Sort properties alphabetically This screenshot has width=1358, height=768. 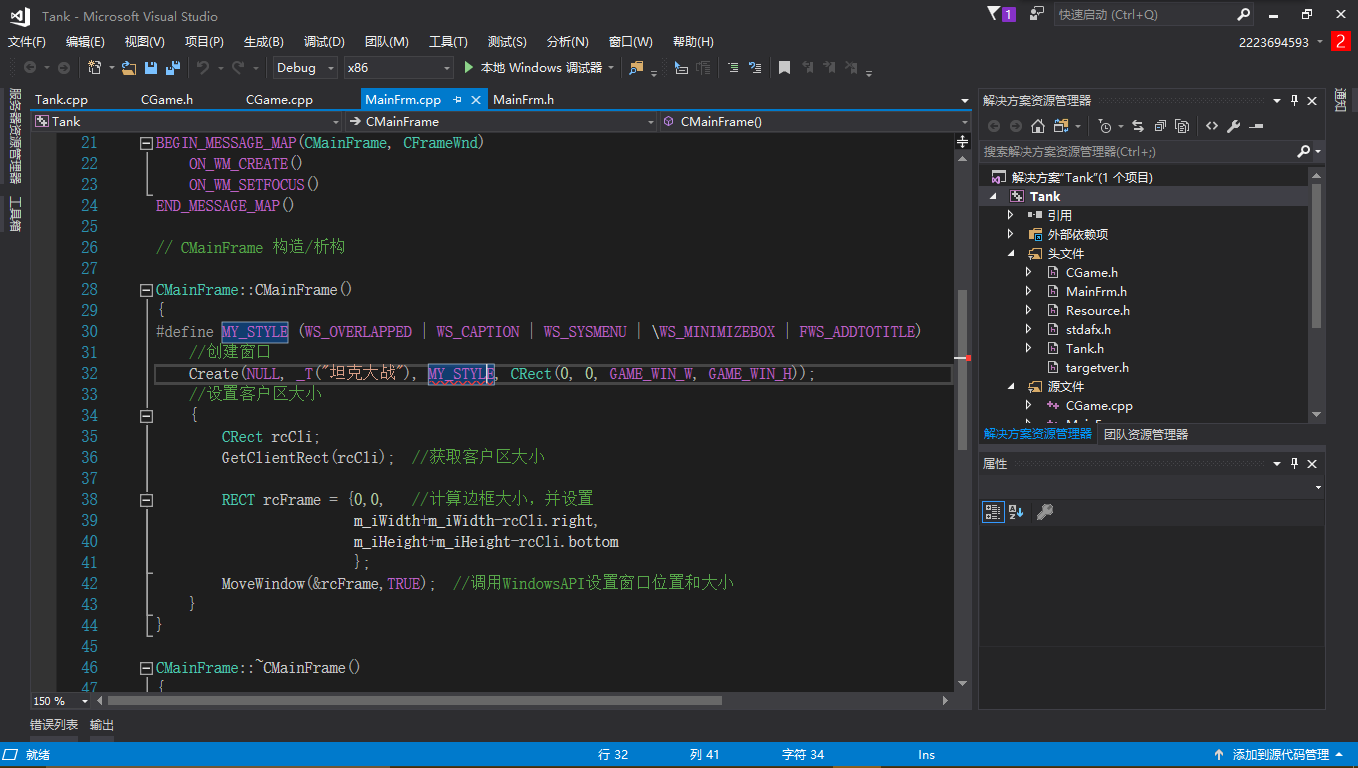point(1016,512)
